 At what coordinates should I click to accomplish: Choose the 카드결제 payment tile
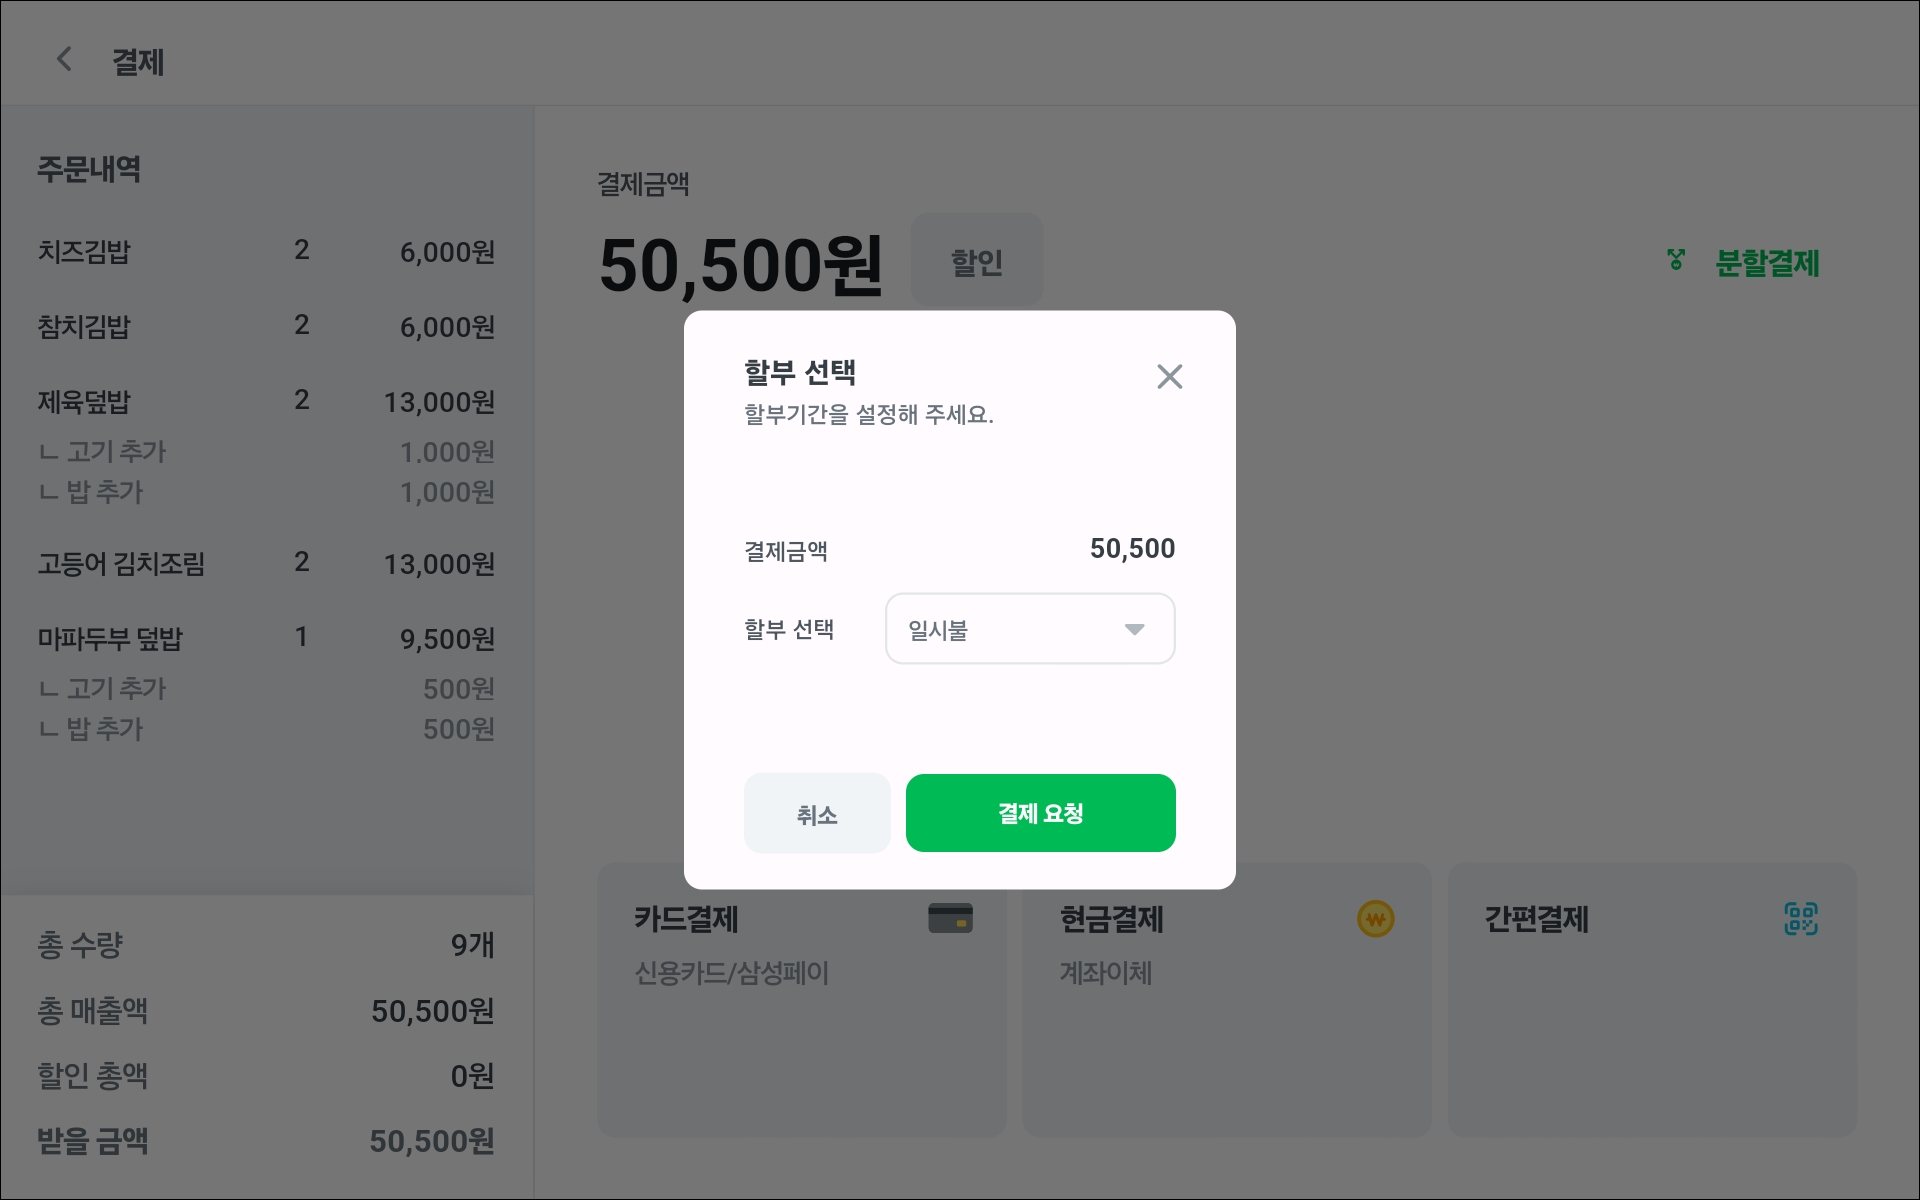tap(801, 1030)
